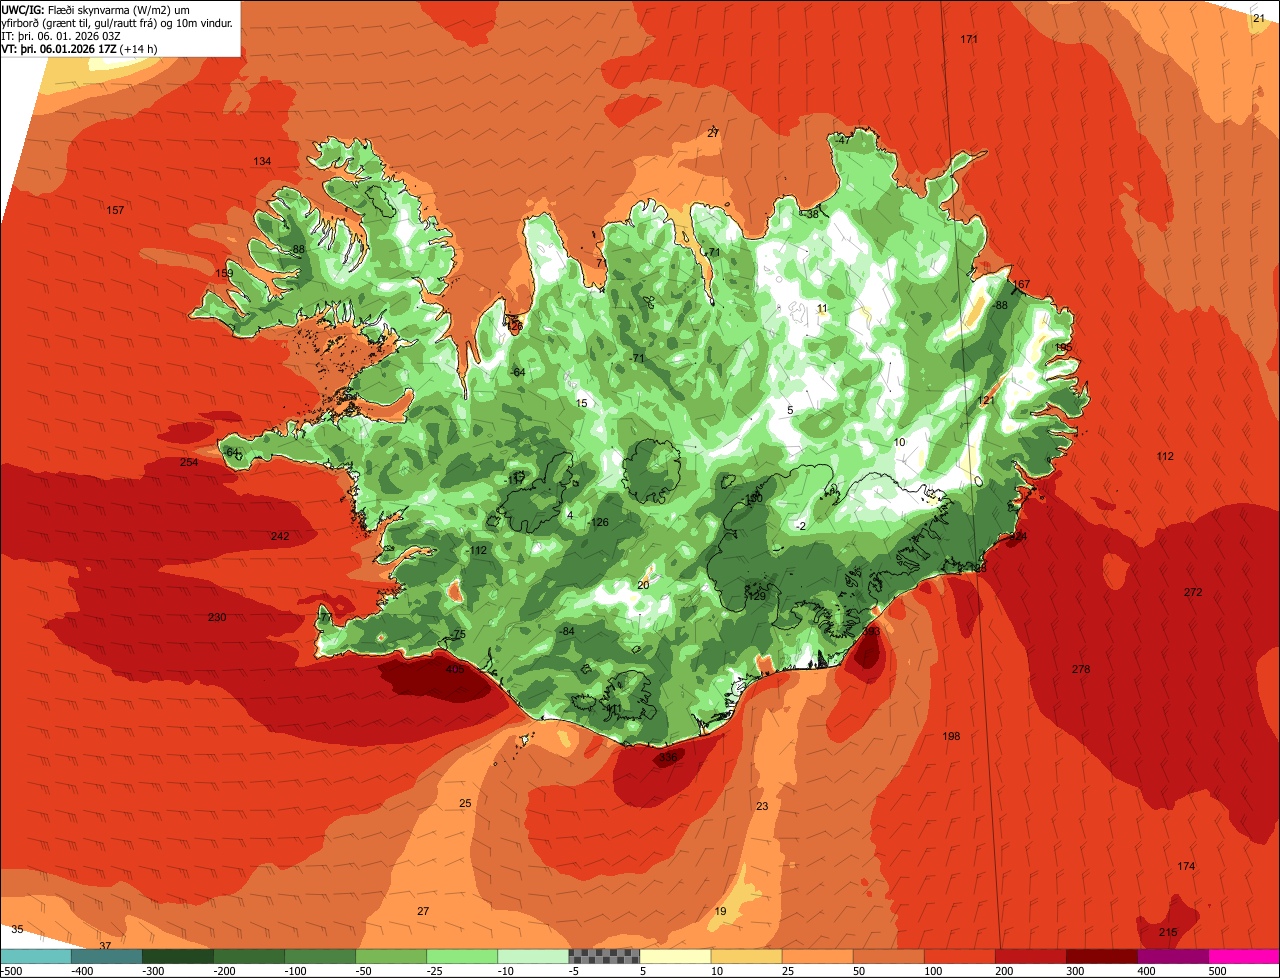Click the 47 value on the northeast peninsula

844,140
